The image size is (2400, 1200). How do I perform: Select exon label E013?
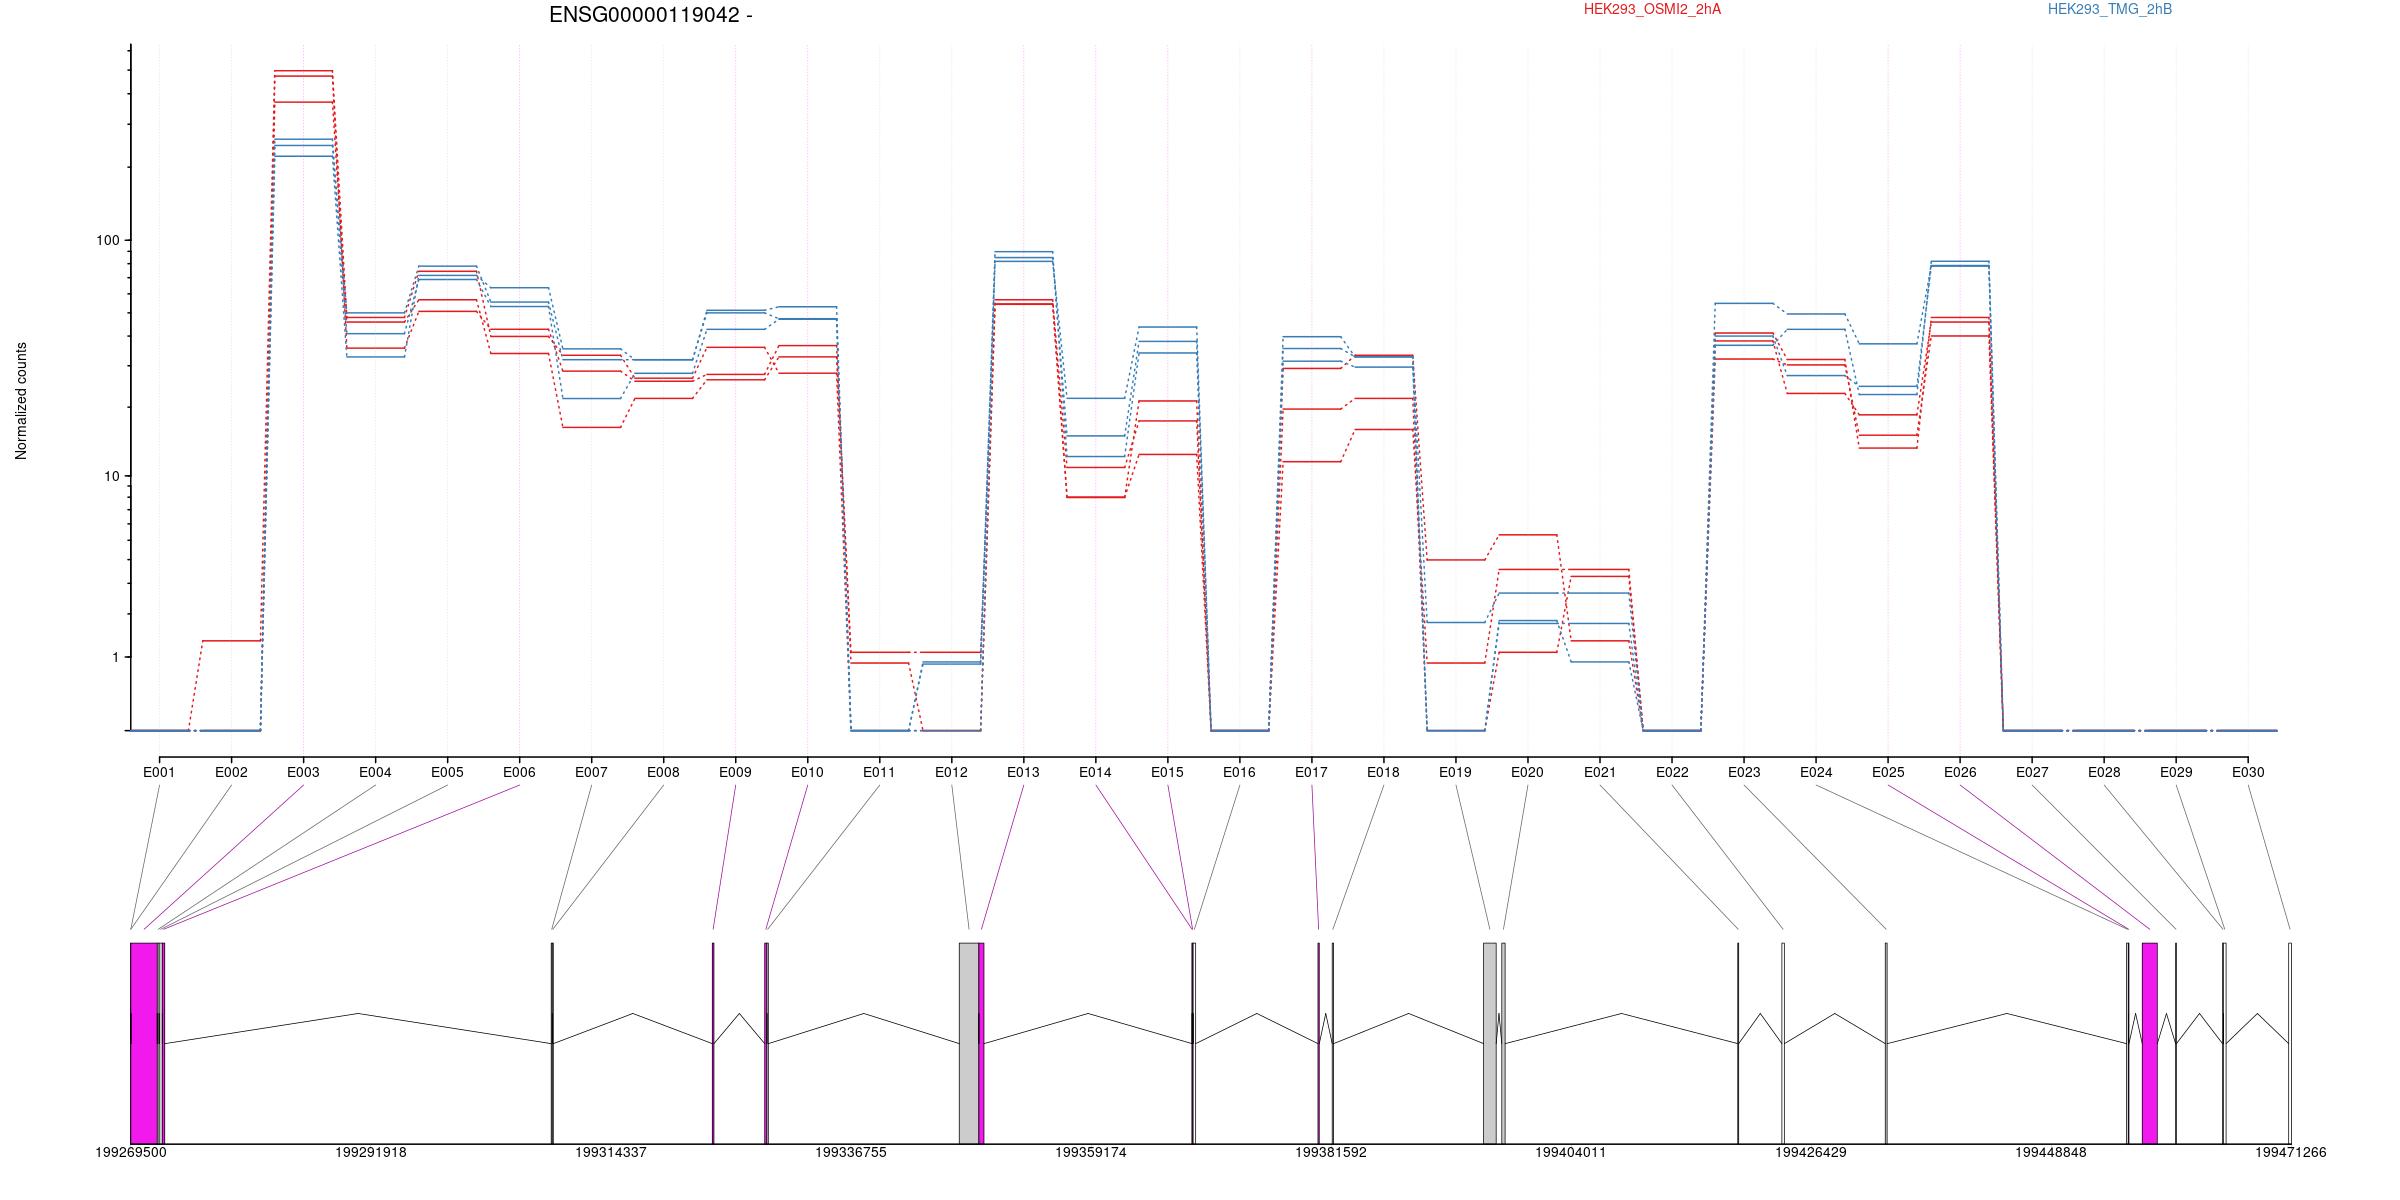[x=1023, y=772]
